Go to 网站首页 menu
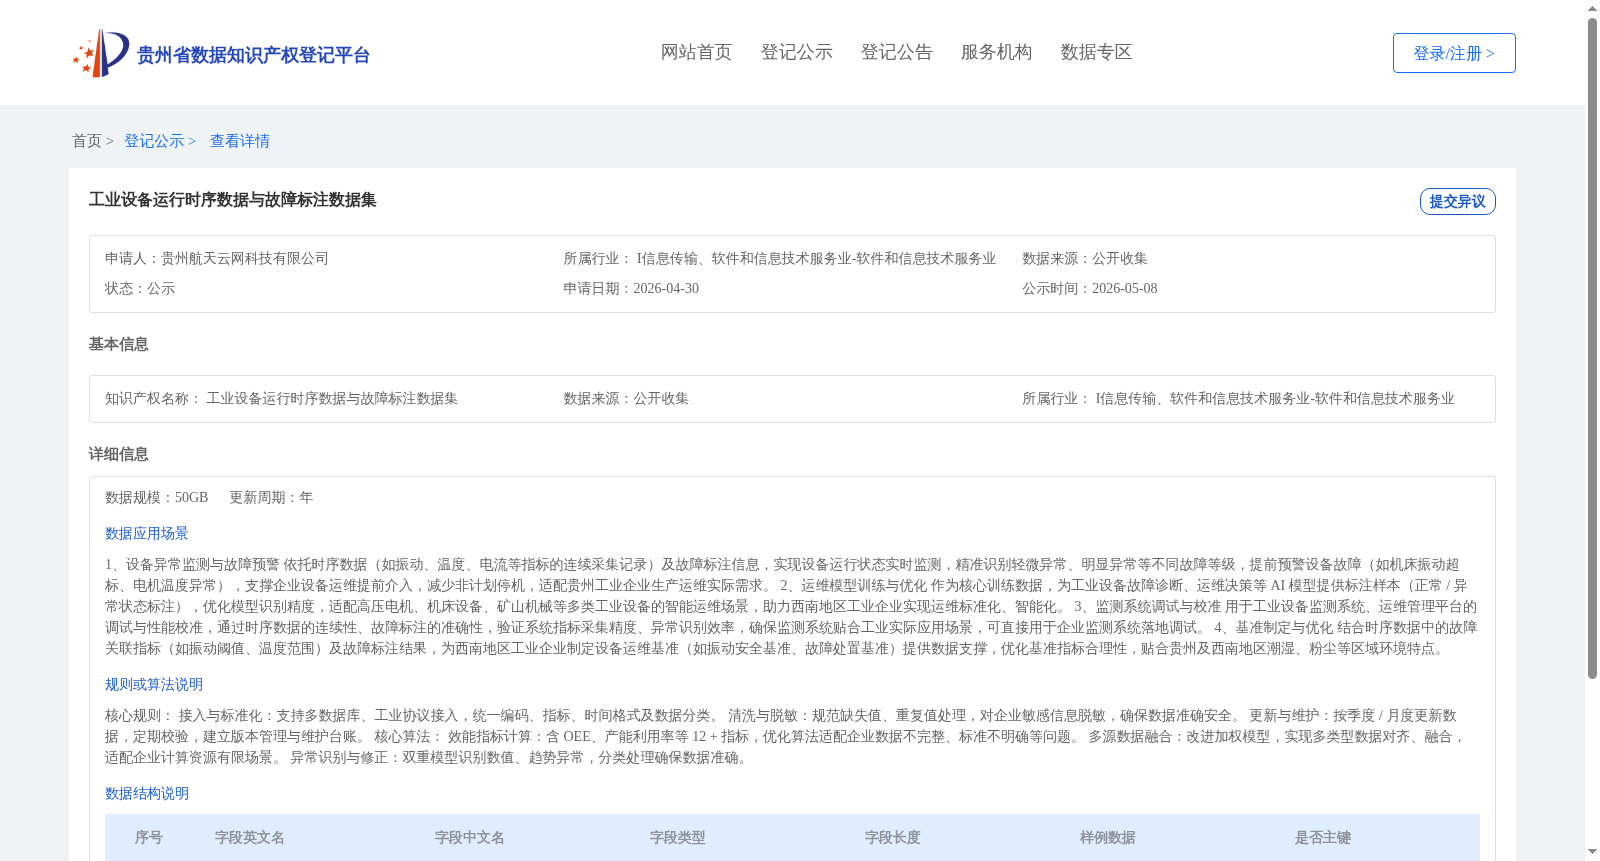The width and height of the screenshot is (1600, 861). (696, 52)
